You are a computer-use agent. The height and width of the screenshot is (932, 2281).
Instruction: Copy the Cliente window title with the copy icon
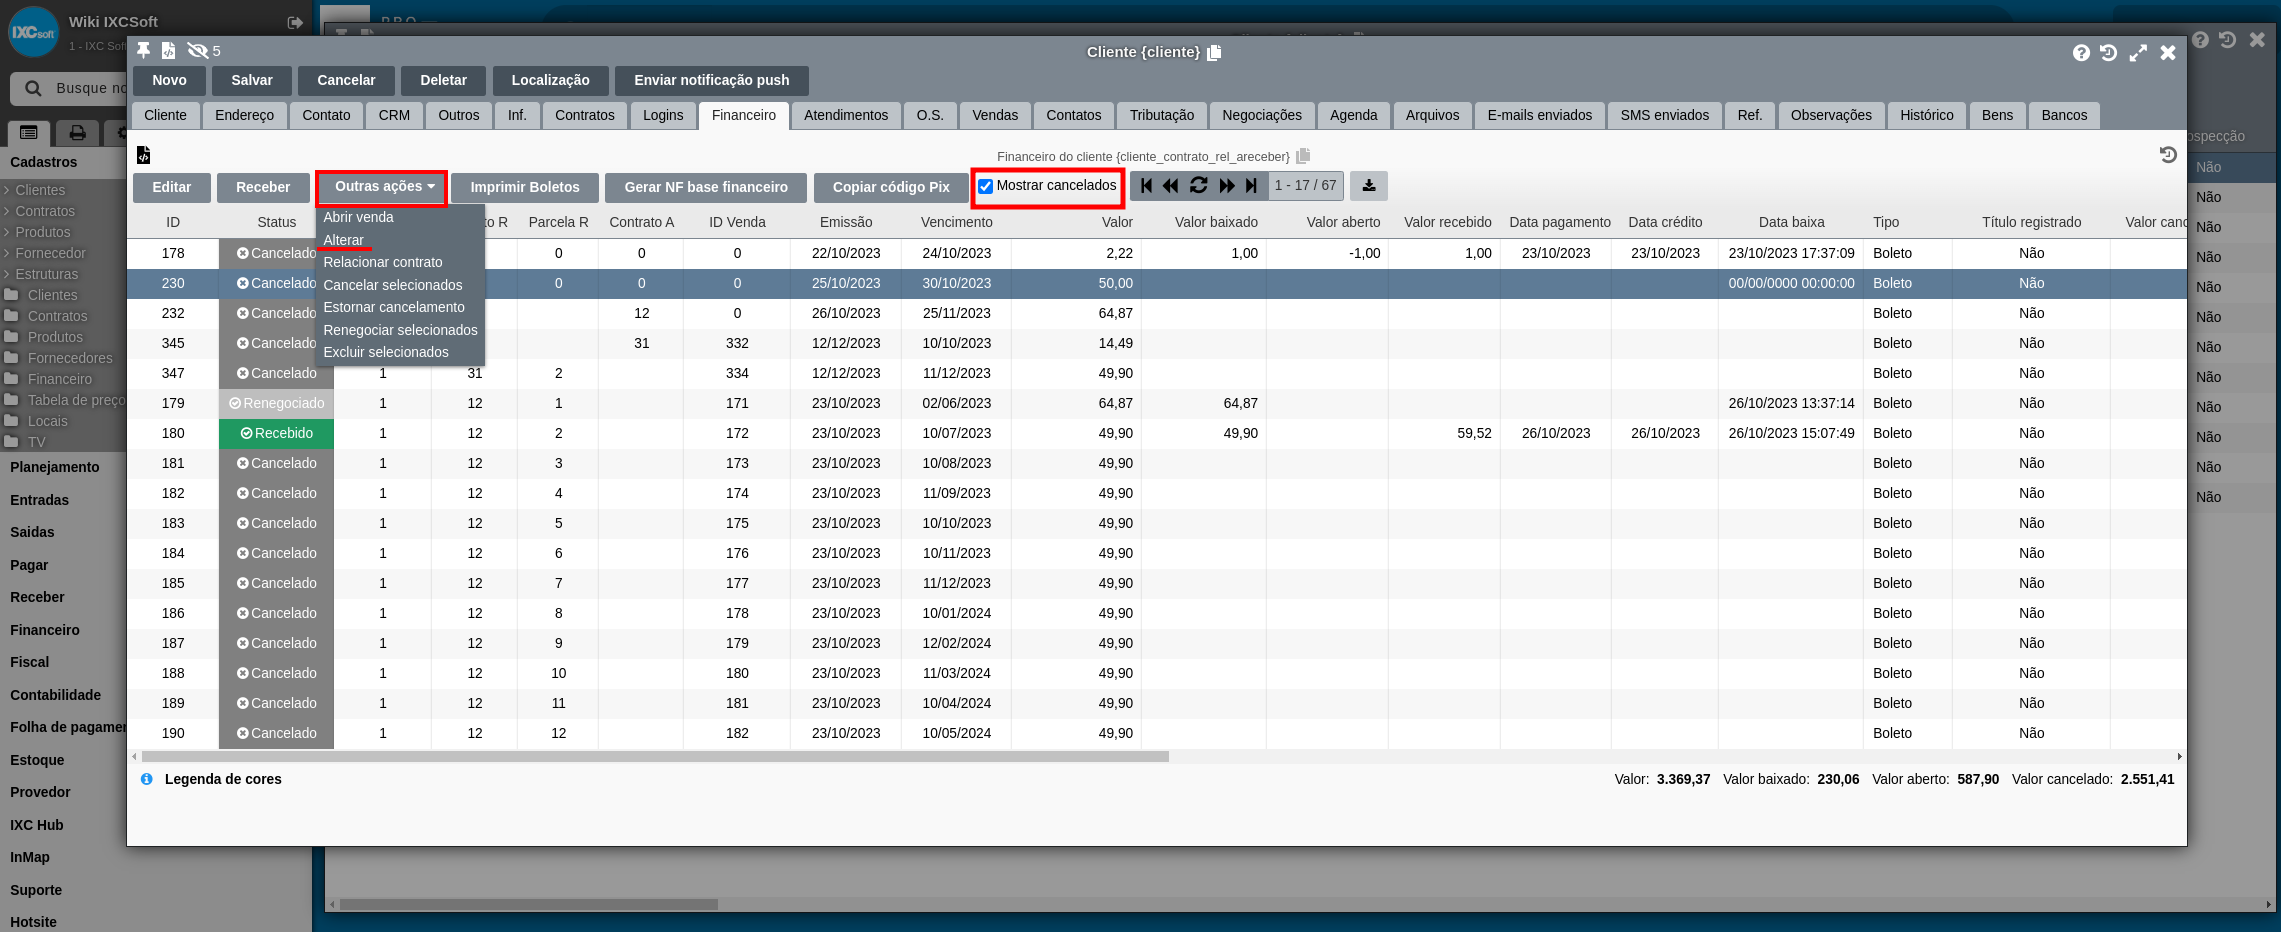tap(1214, 53)
